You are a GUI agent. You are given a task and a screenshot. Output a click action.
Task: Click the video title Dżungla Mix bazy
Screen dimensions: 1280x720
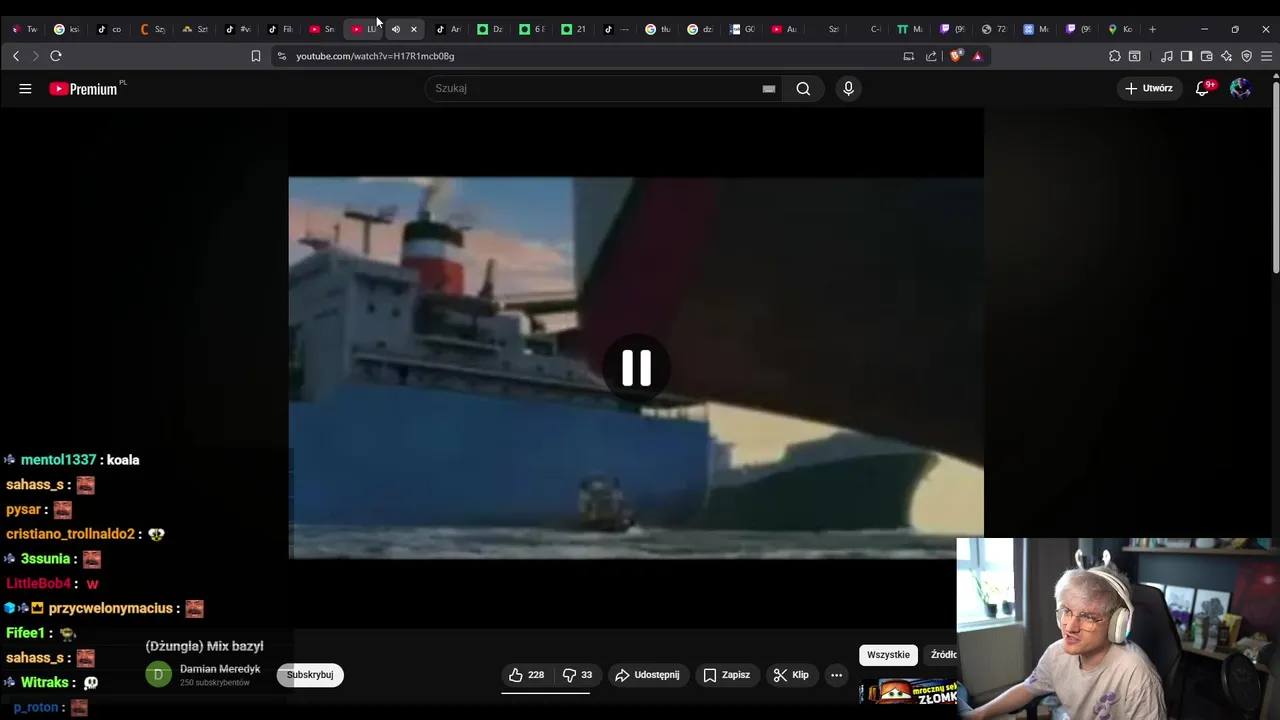point(204,646)
